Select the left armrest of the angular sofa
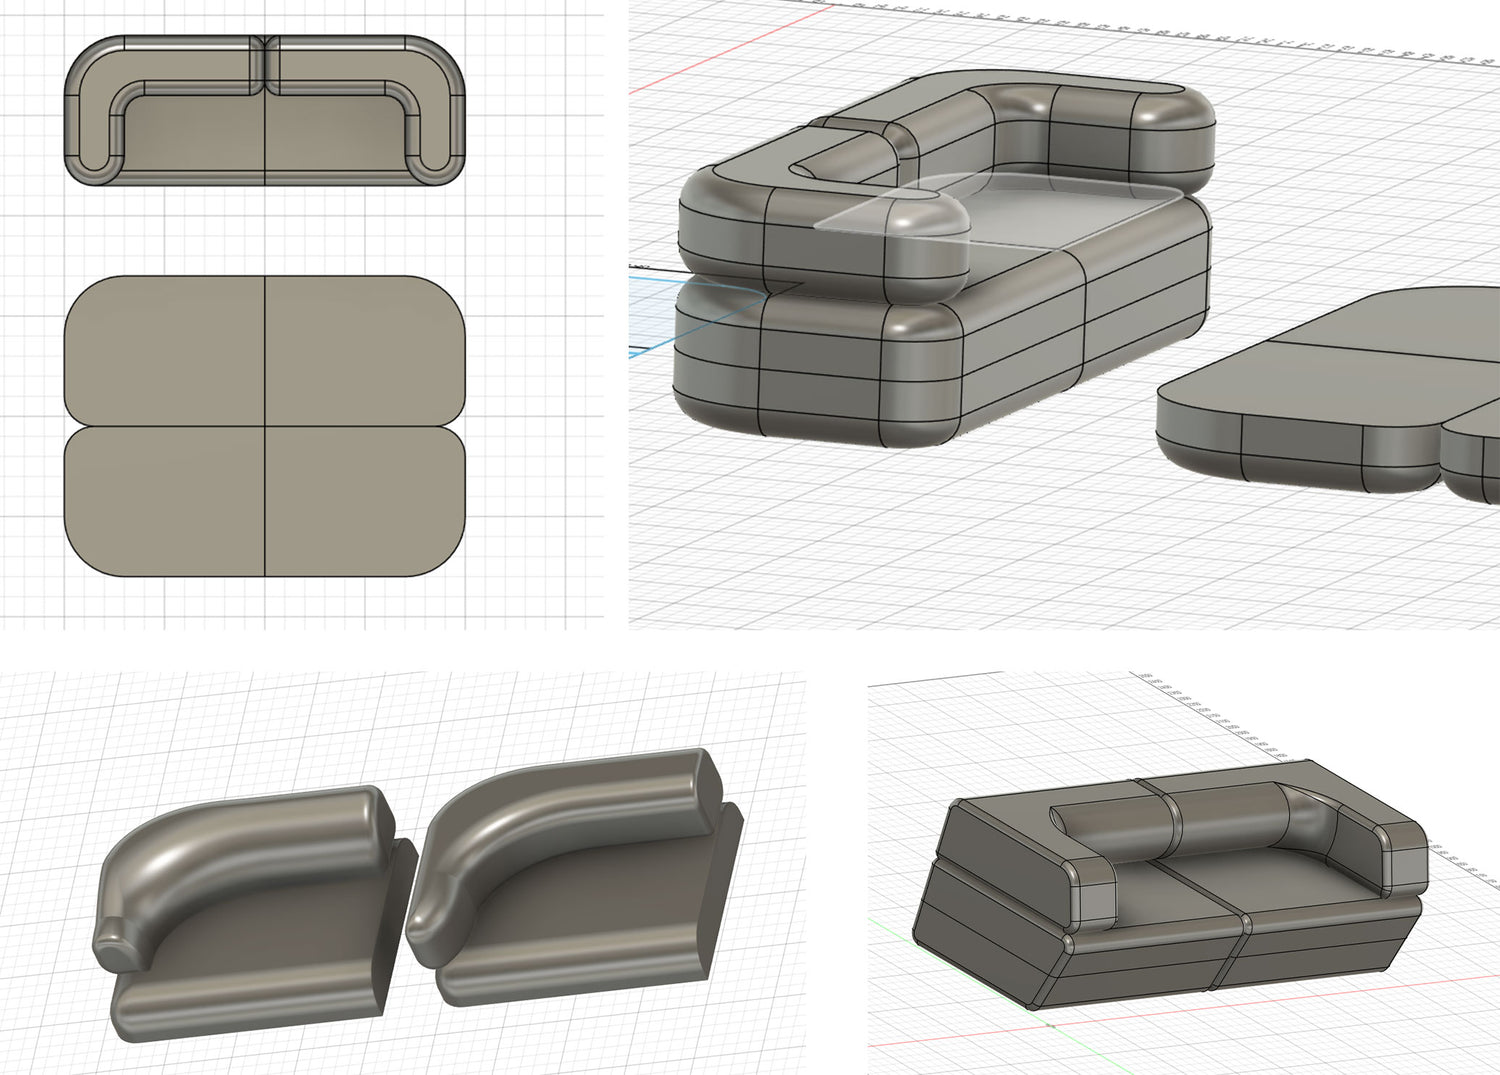The image size is (1500, 1075). pyautogui.click(x=1090, y=888)
